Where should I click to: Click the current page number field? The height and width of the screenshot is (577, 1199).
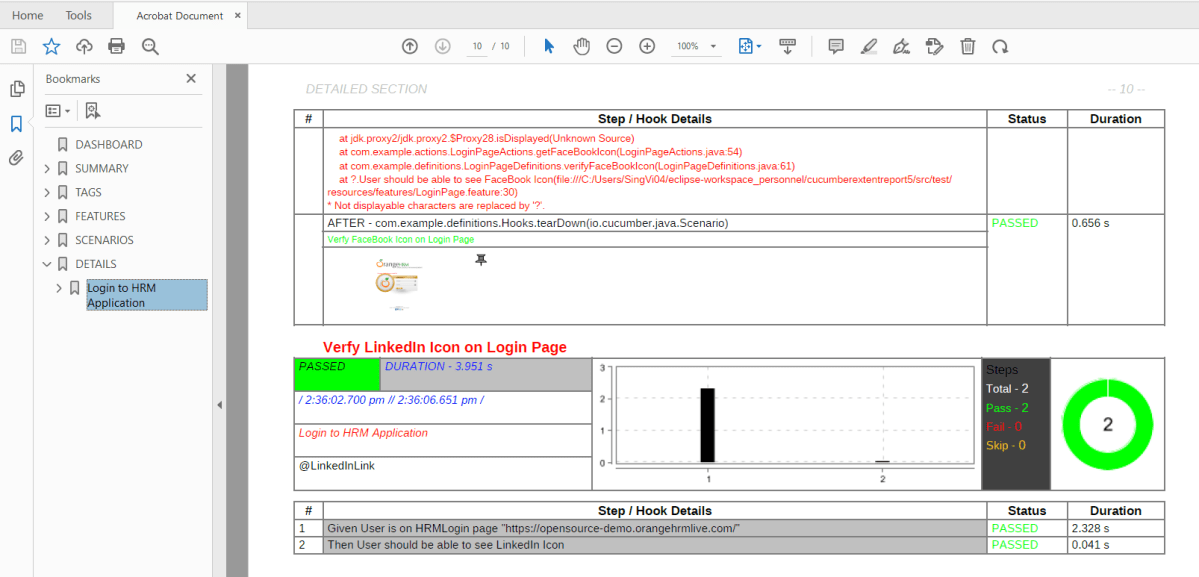pyautogui.click(x=477, y=46)
